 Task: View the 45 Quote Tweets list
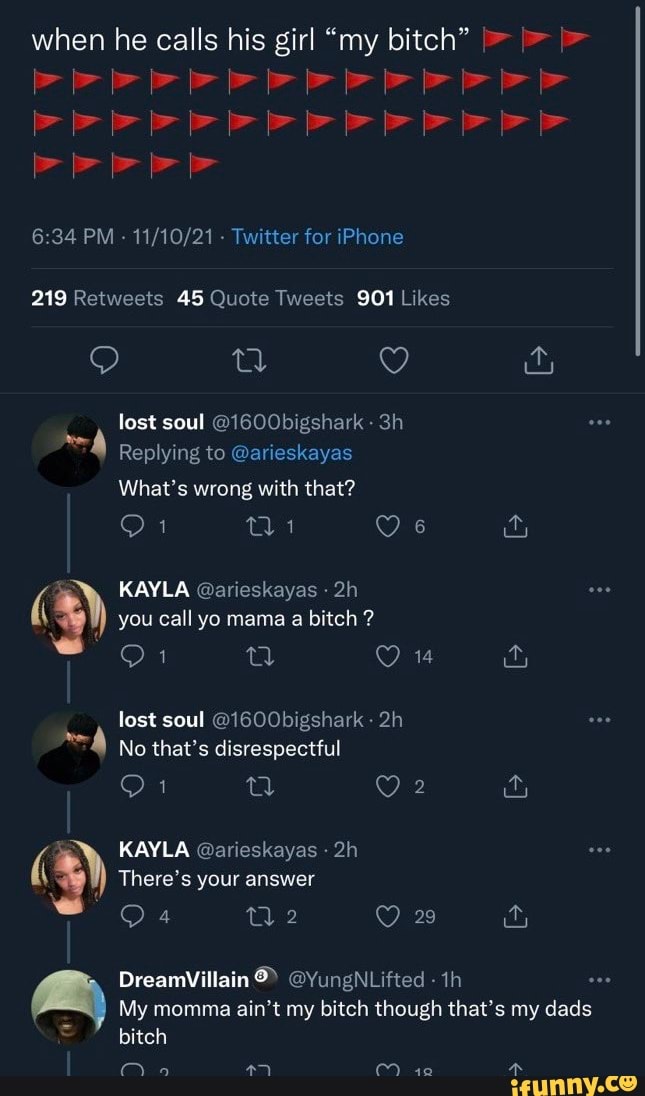point(259,298)
